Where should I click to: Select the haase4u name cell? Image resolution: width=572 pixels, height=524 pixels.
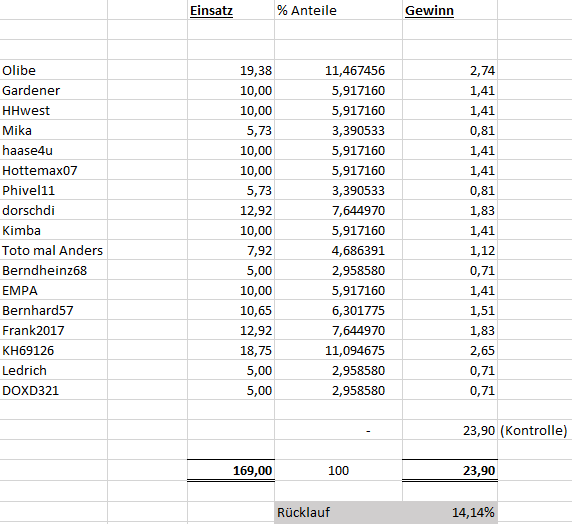(54, 150)
